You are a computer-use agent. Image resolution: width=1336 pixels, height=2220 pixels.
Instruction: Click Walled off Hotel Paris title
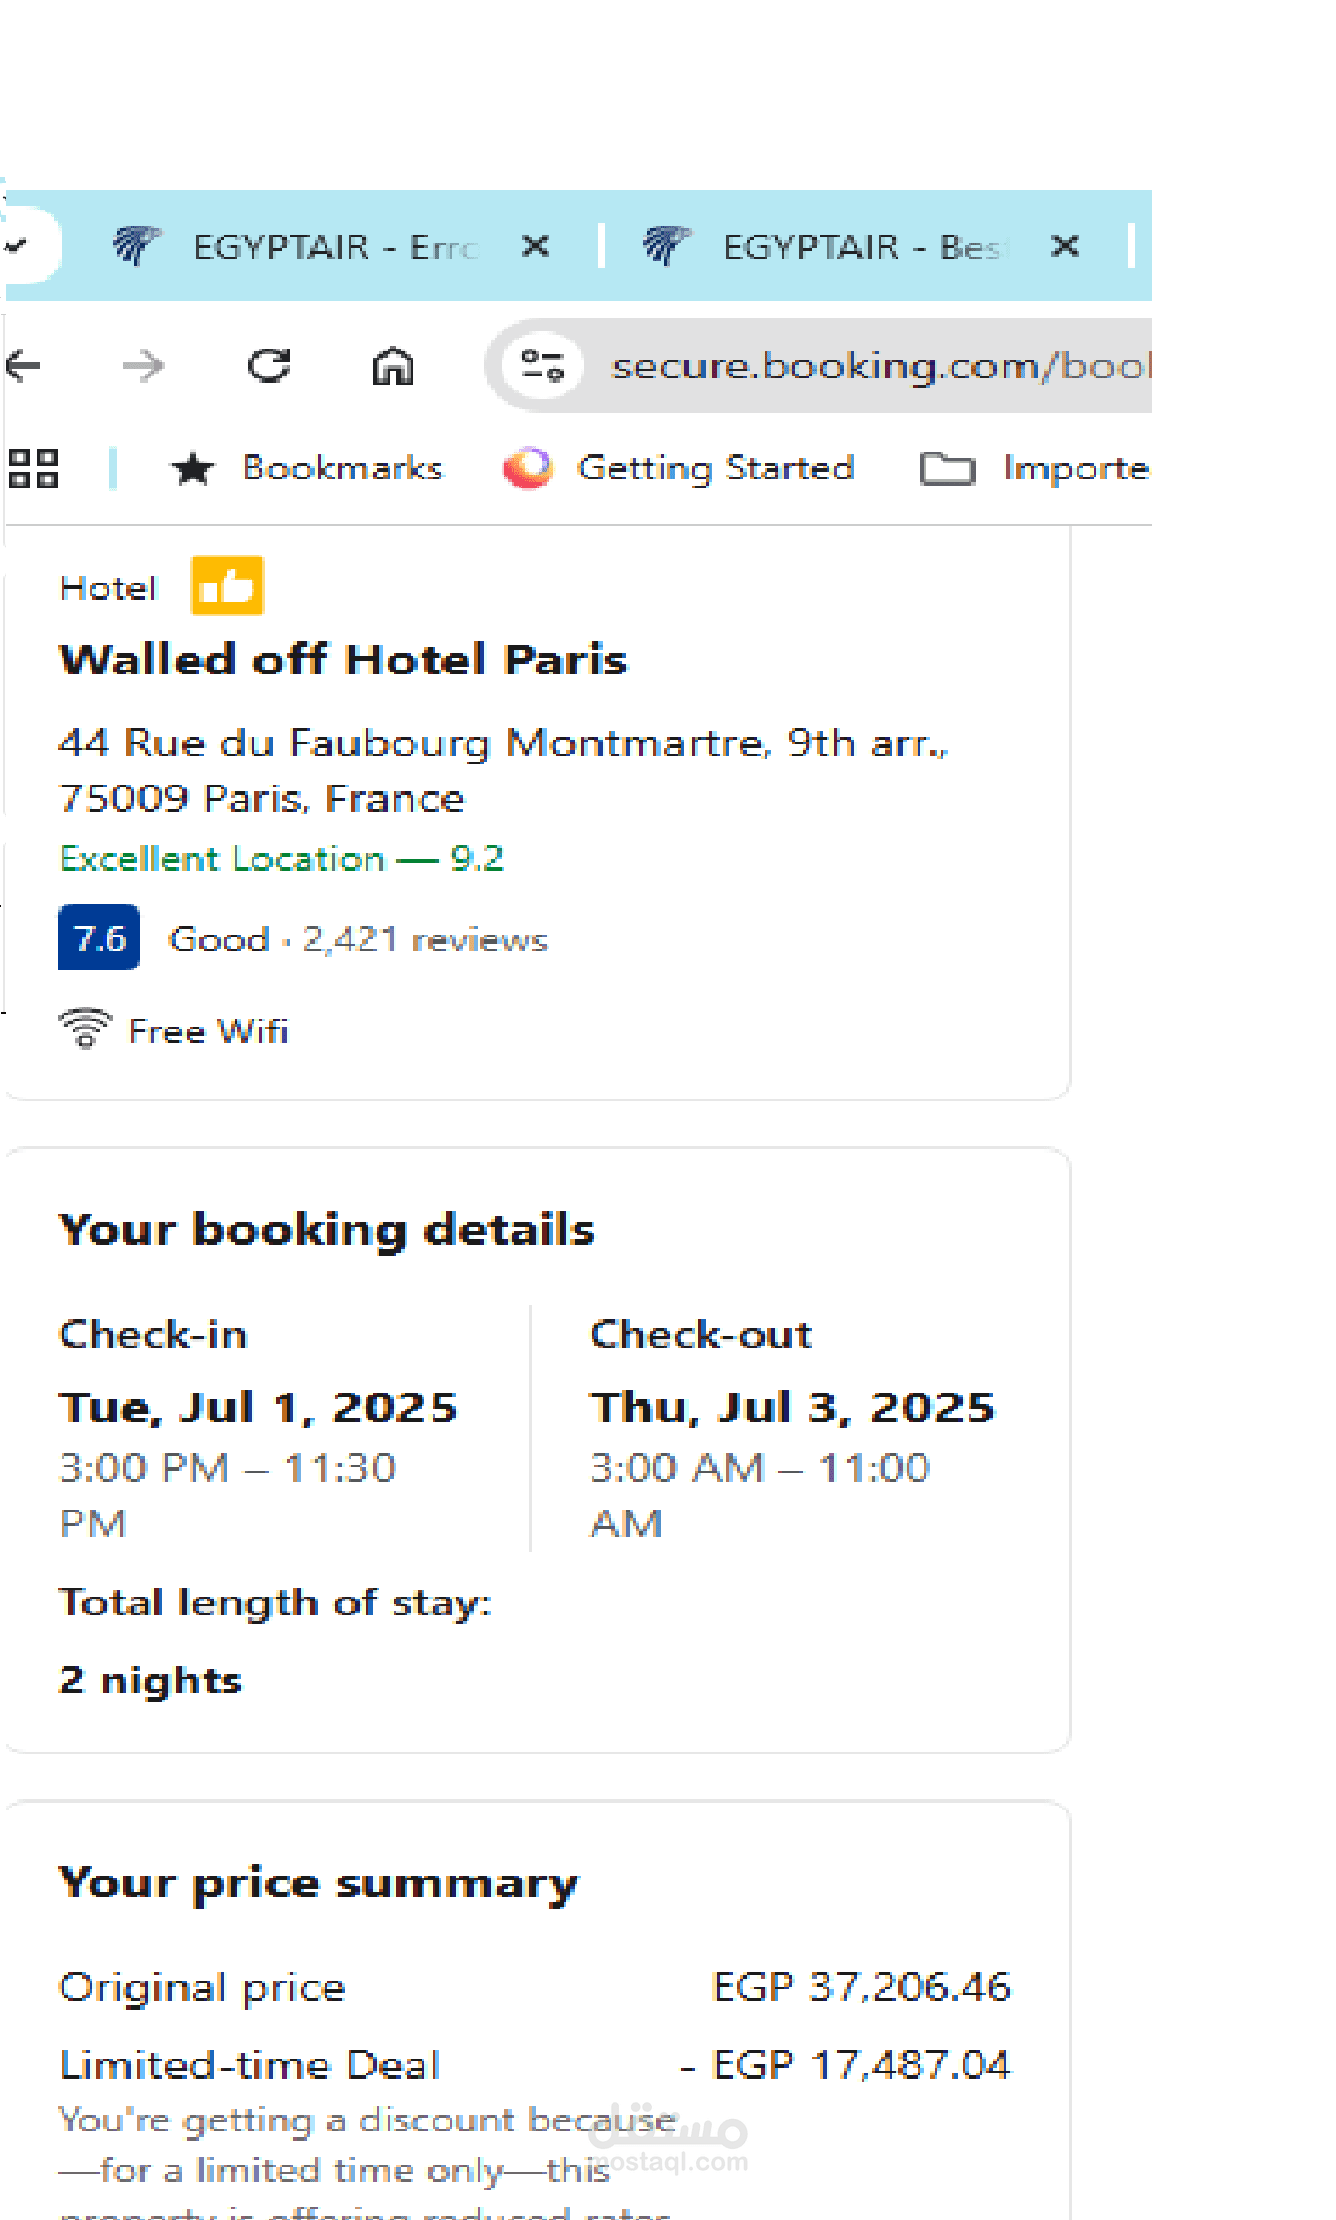coord(343,660)
